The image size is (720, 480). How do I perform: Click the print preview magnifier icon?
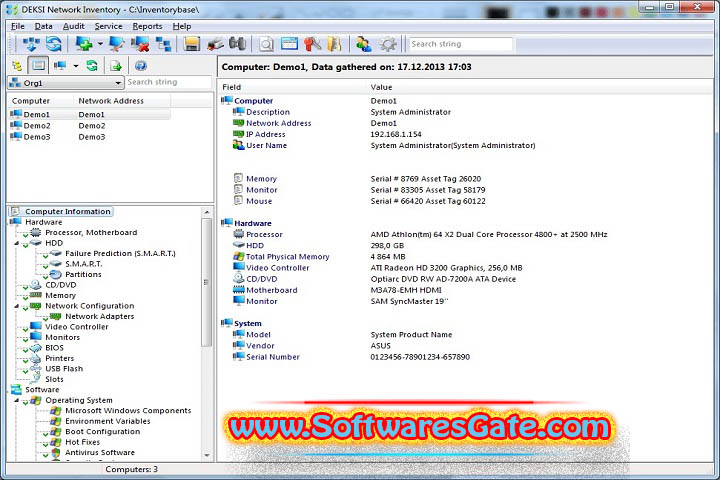(x=266, y=44)
